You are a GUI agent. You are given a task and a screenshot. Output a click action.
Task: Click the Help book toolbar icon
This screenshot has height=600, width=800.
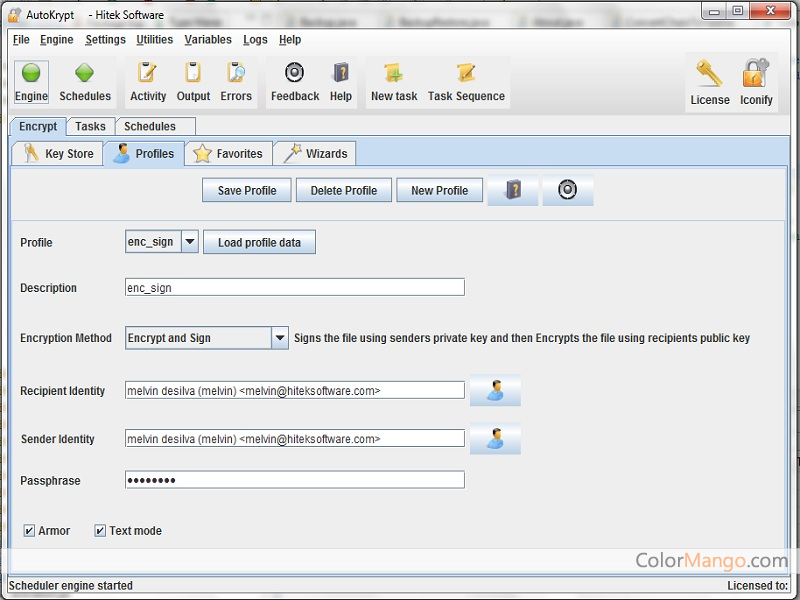click(341, 82)
